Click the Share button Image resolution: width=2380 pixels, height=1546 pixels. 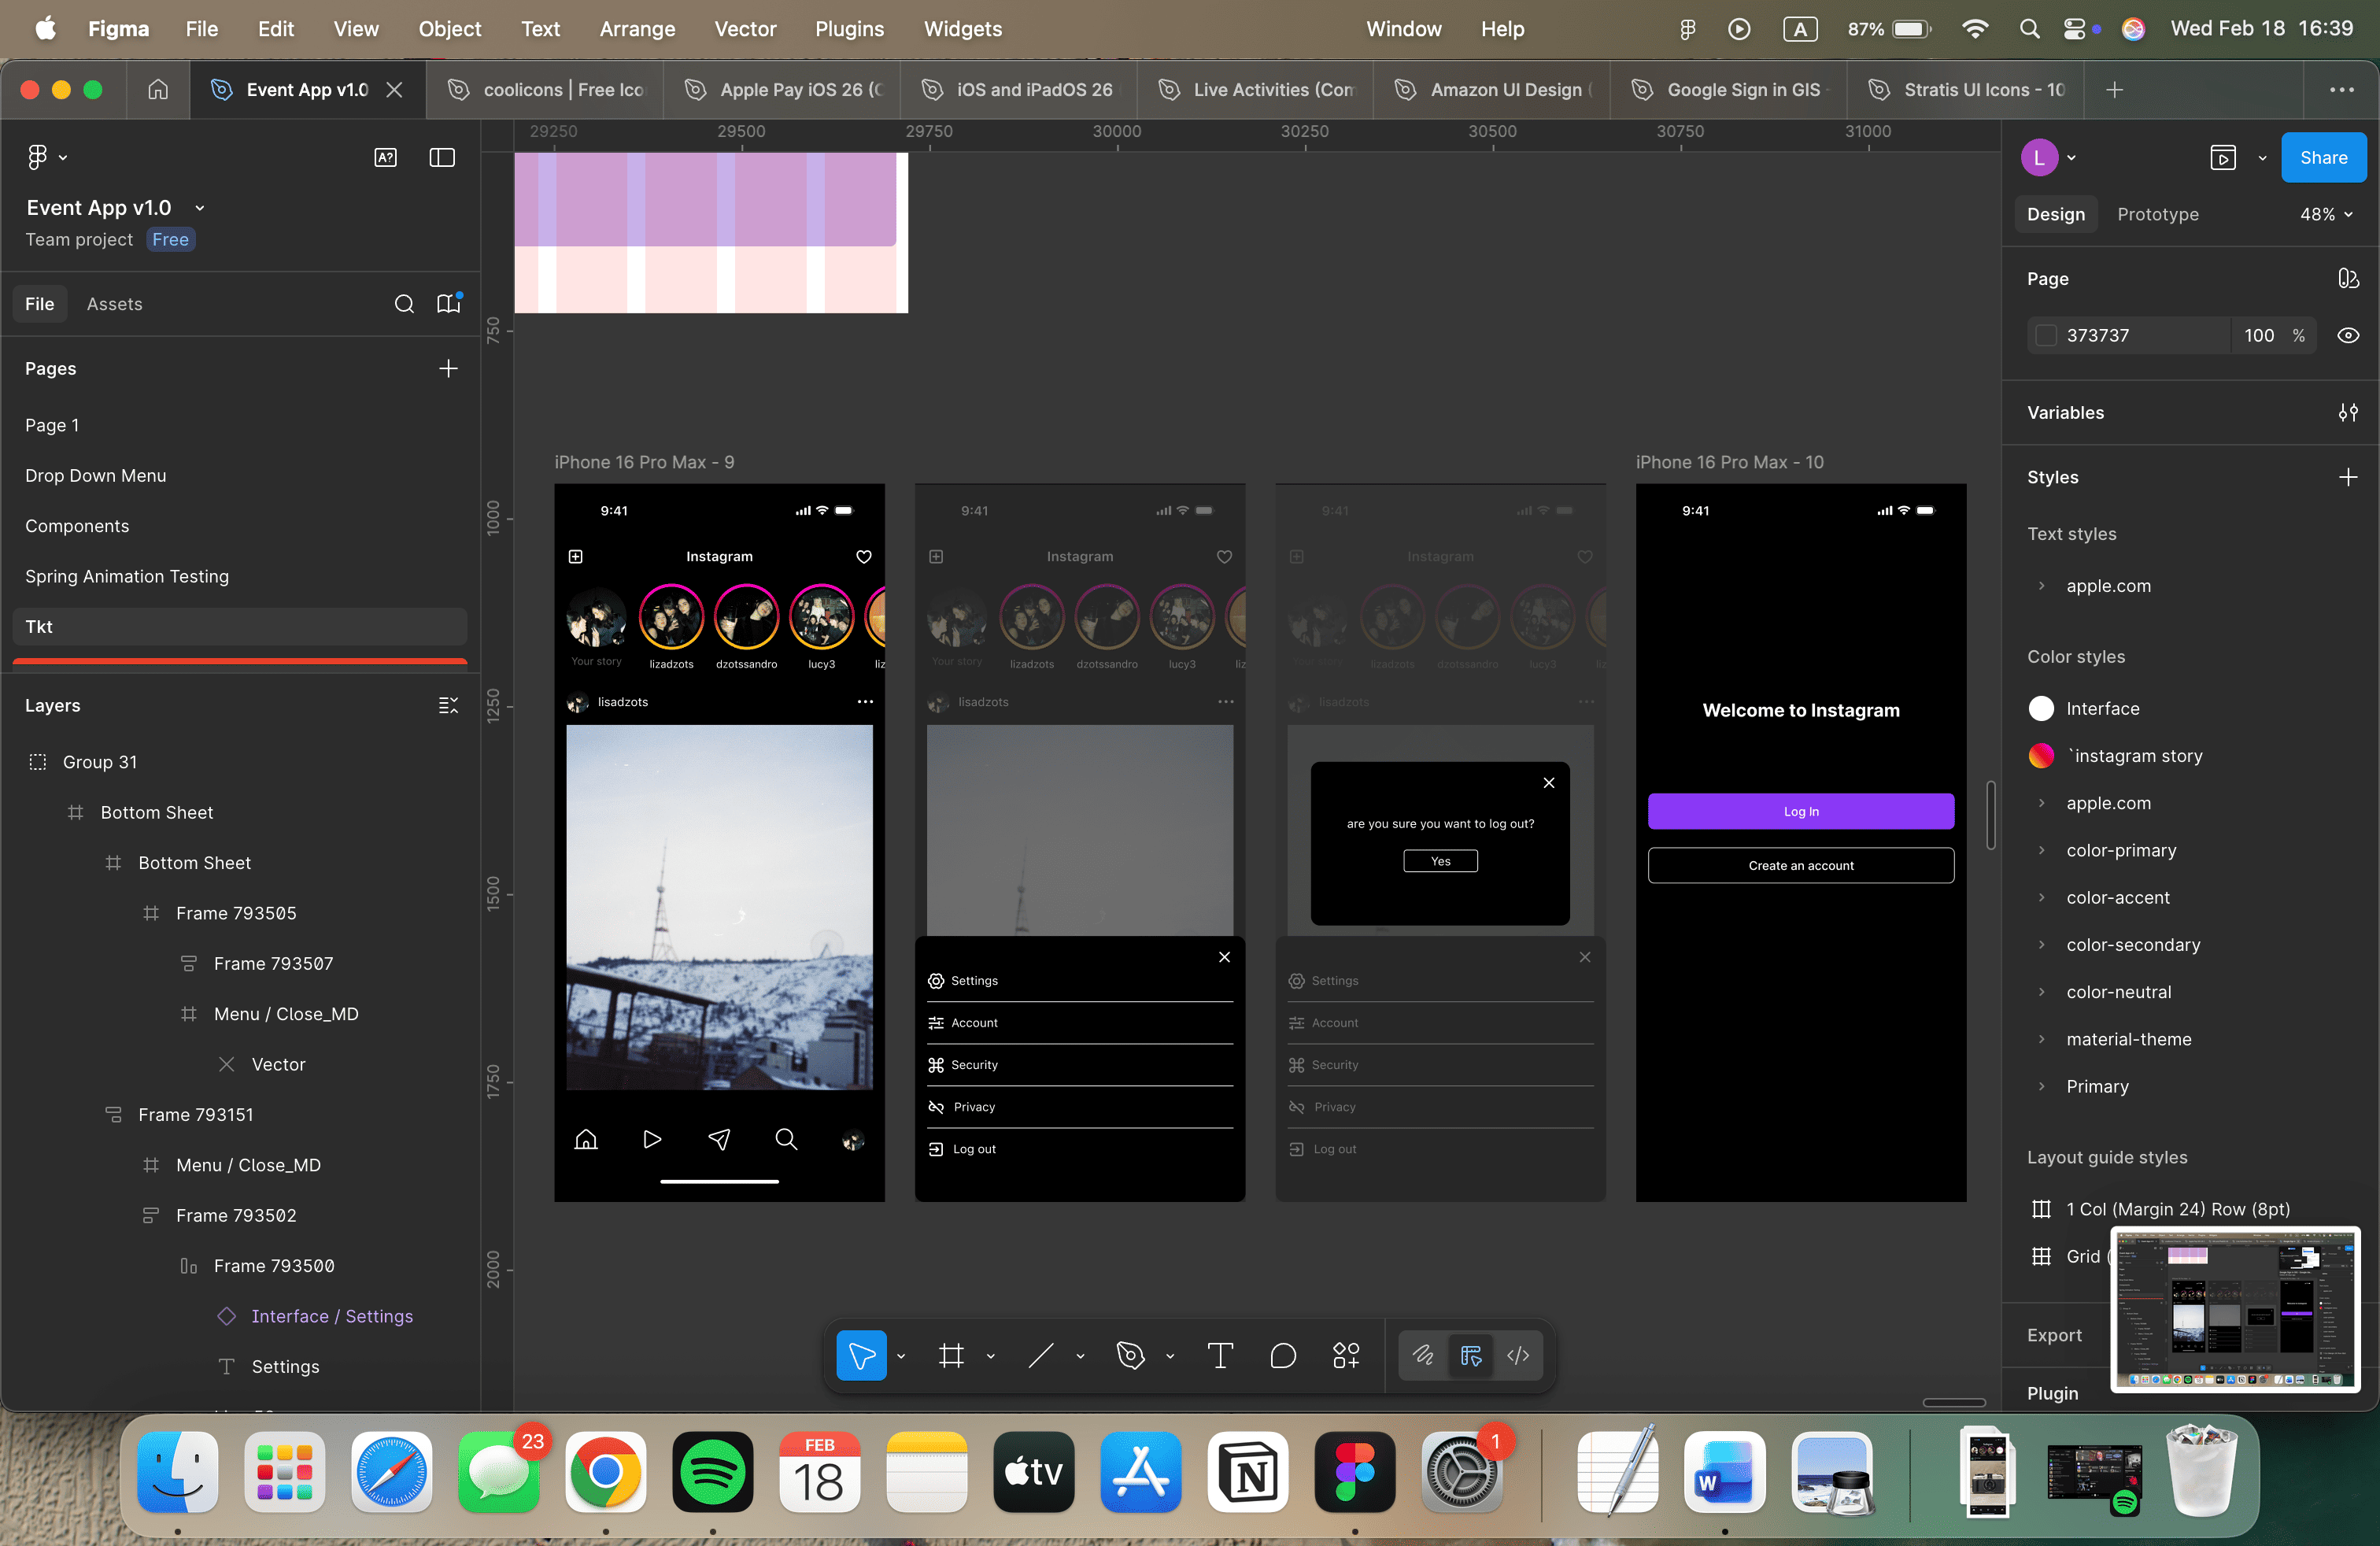[2323, 157]
